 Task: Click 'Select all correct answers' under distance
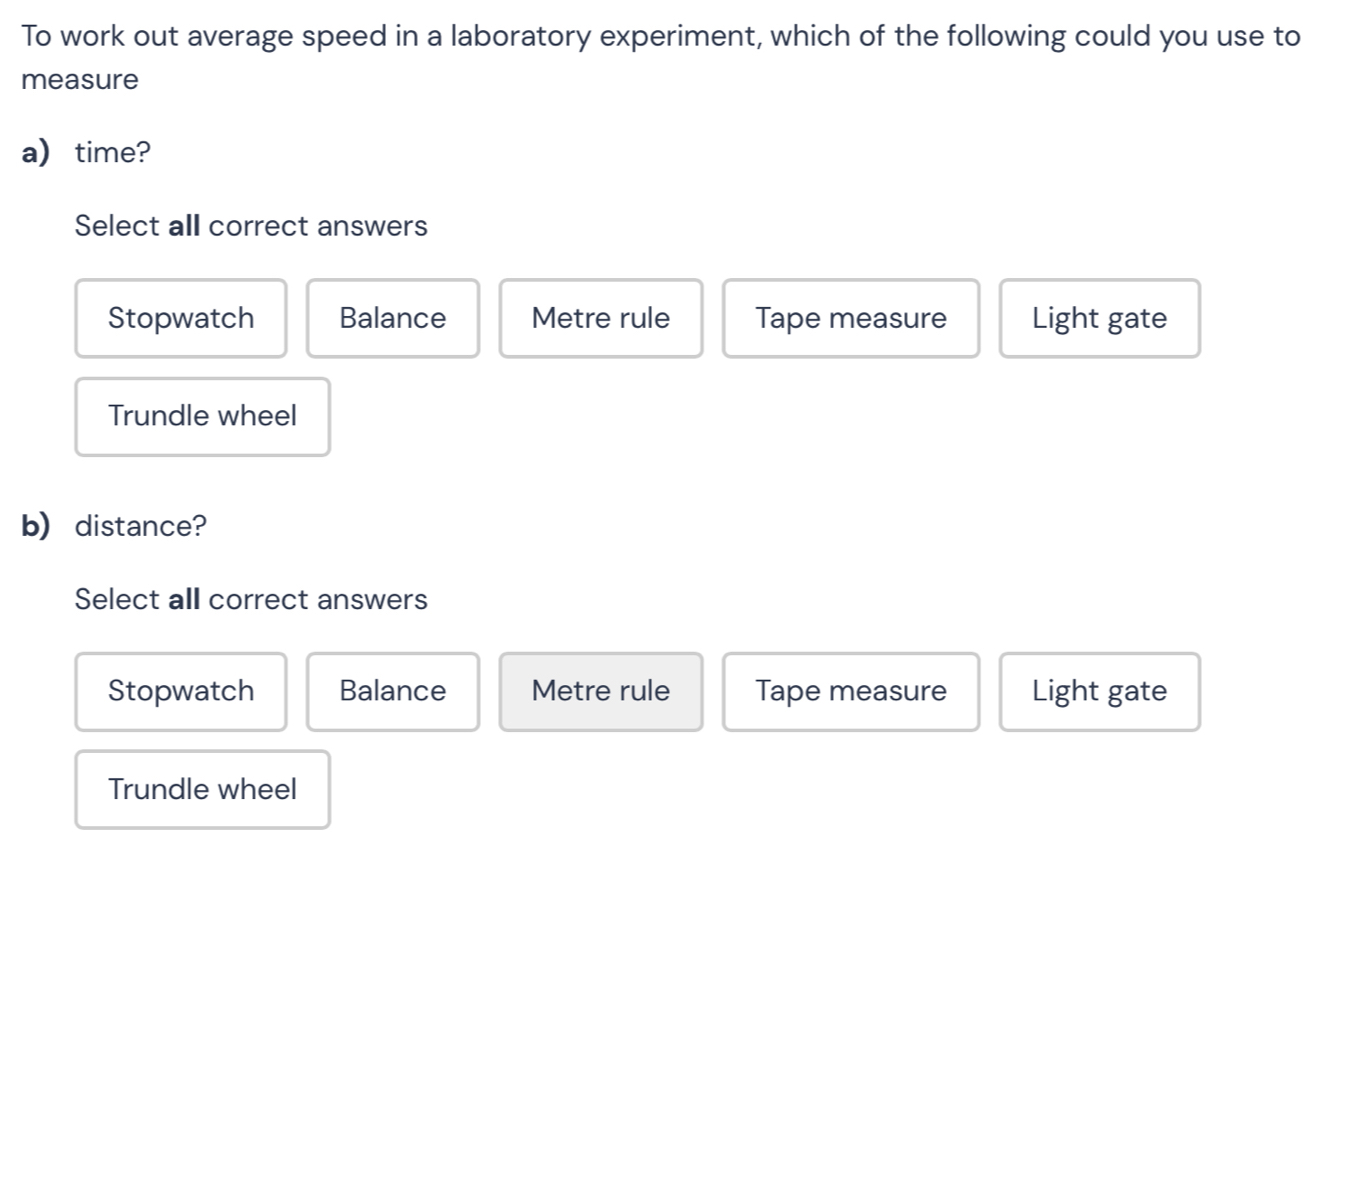pyautogui.click(x=251, y=599)
